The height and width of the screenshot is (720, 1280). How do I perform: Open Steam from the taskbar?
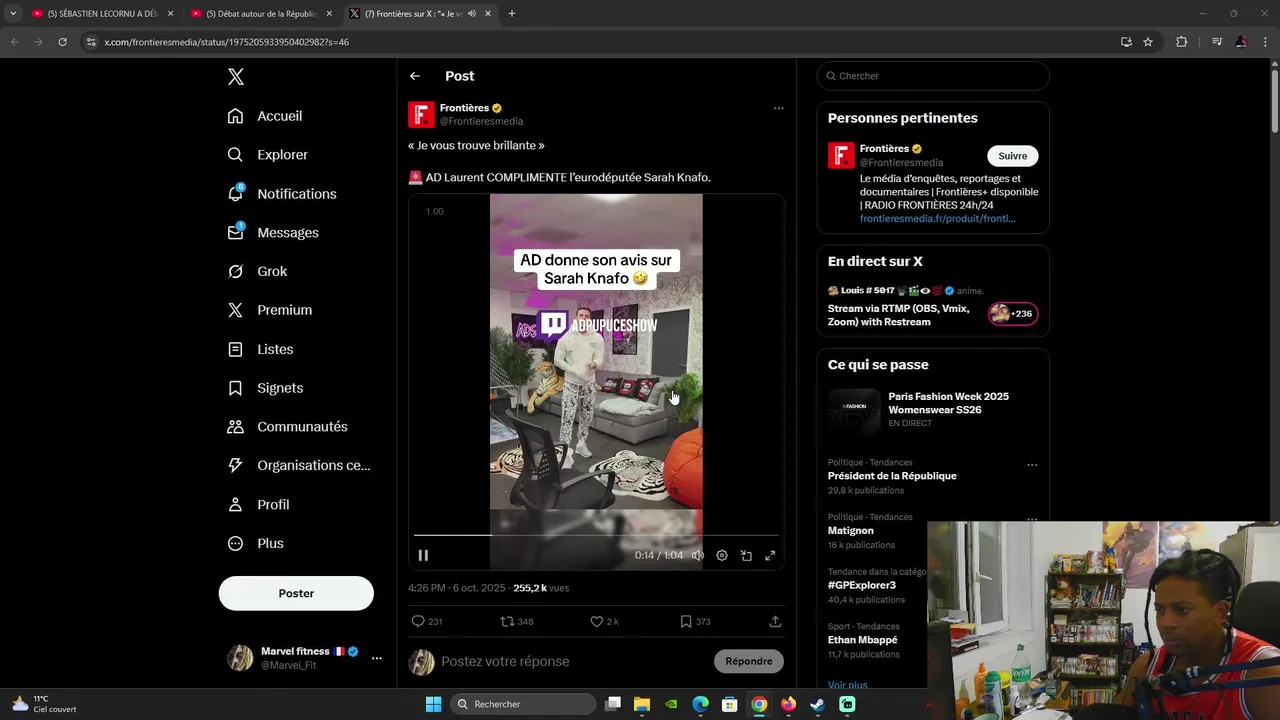(817, 704)
